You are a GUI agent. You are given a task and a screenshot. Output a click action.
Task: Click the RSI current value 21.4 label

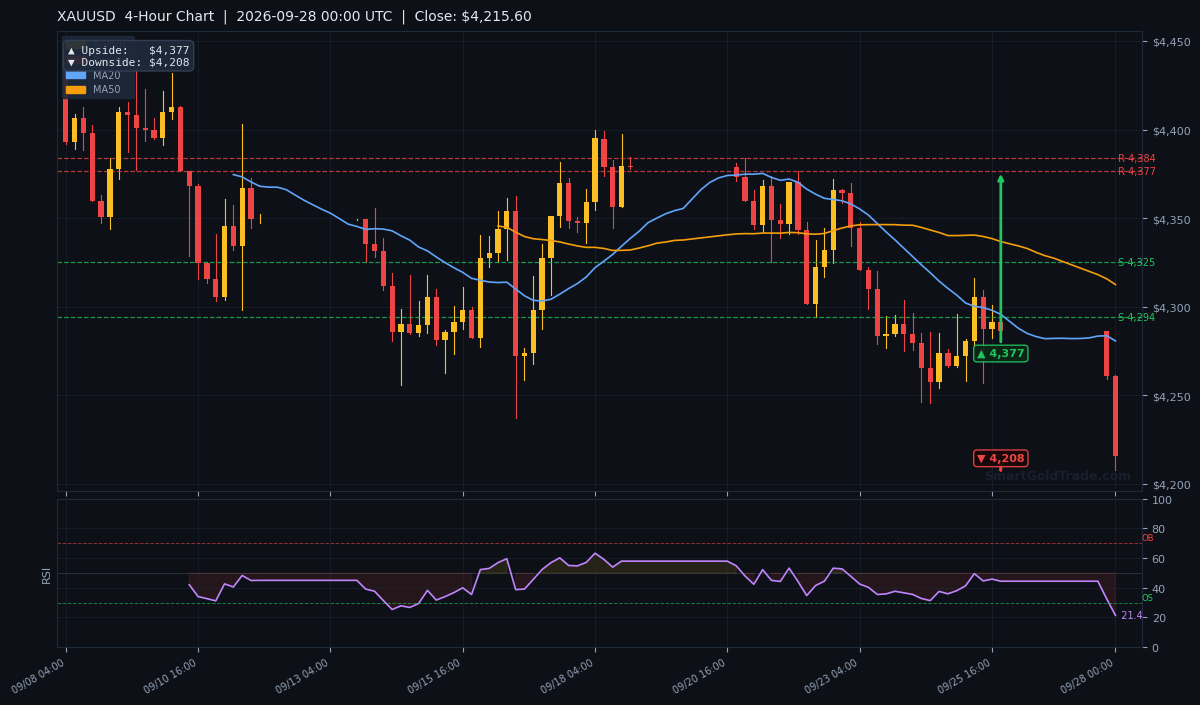1131,616
